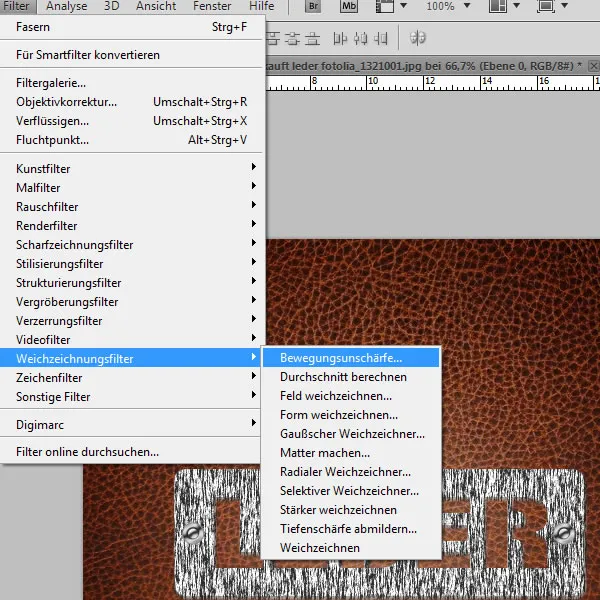Choose Radialer Weichzeichner option
The width and height of the screenshot is (600, 600).
345,472
